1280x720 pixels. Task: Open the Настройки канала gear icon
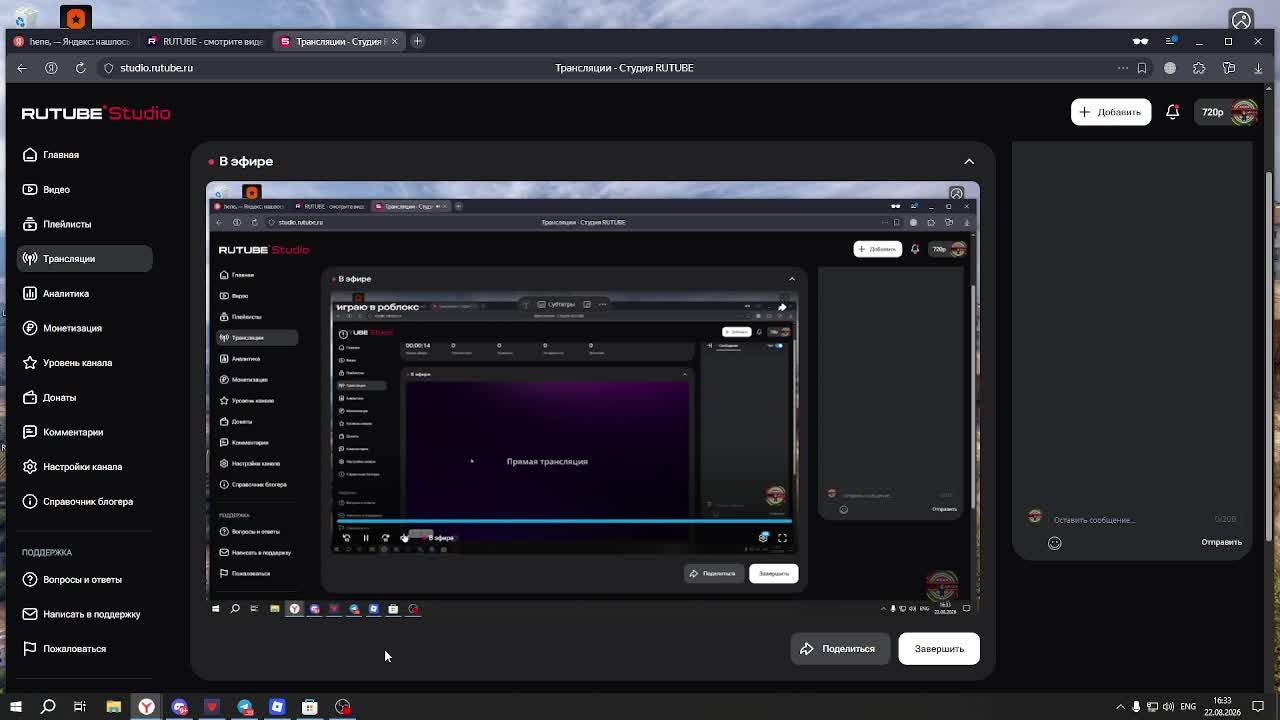(30, 467)
